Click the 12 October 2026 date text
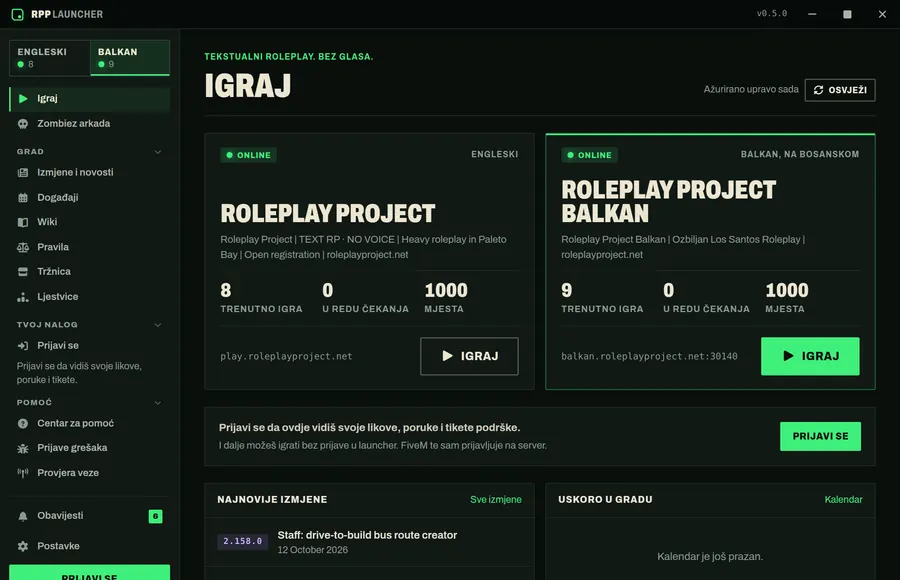Screen dimensions: 900x580 click(x=313, y=550)
